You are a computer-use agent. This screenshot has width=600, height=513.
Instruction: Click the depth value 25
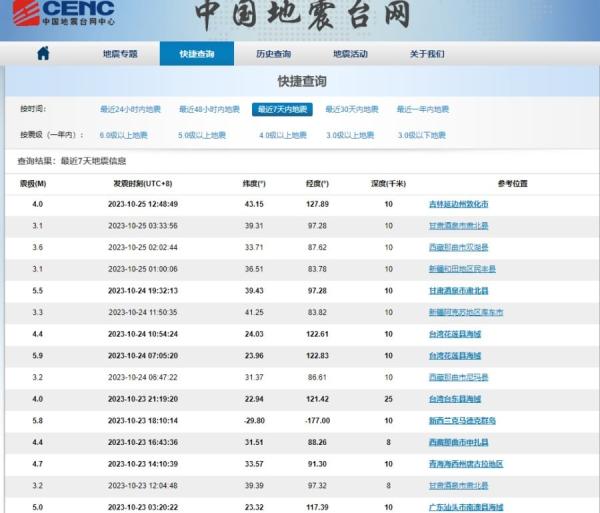click(388, 399)
